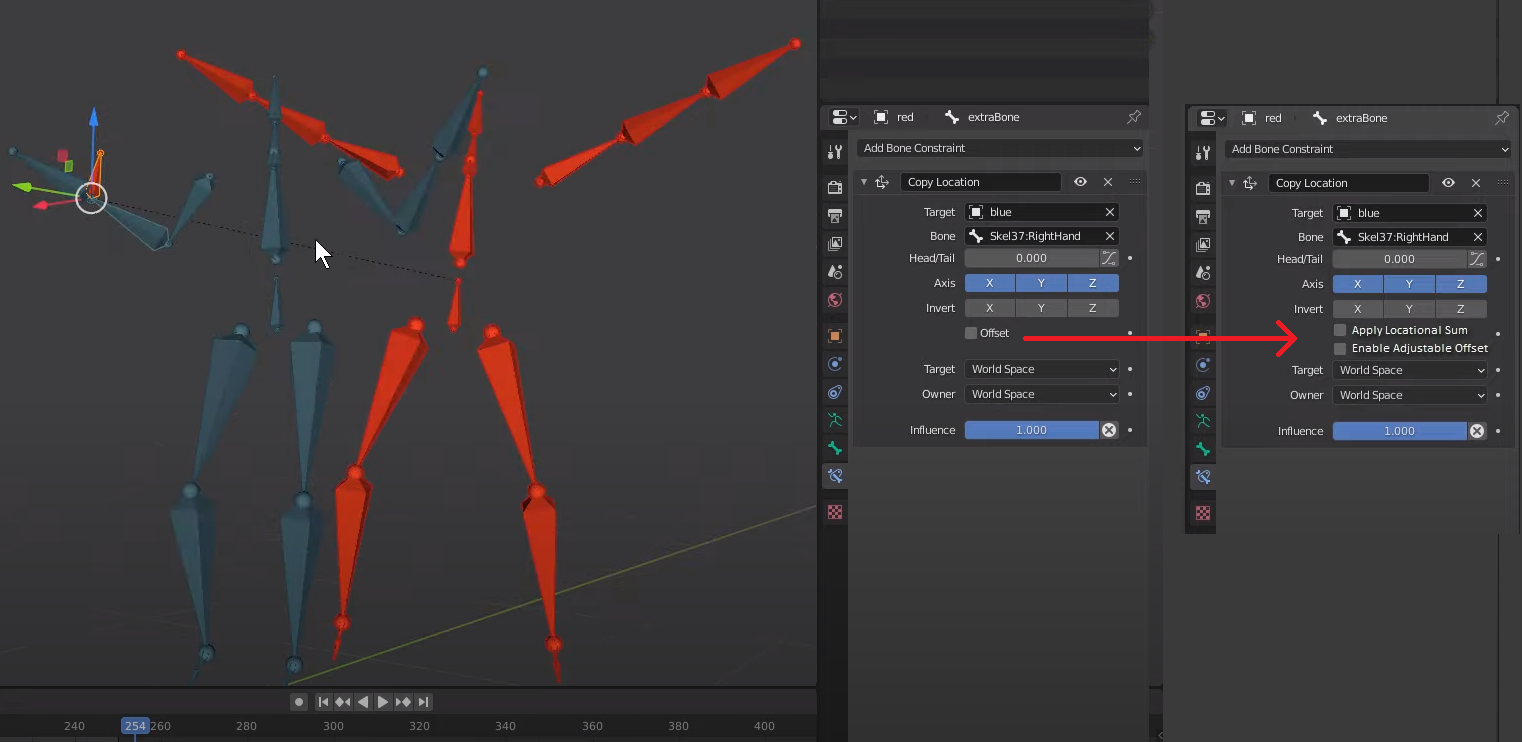The image size is (1522, 742).
Task: Open Owner World Space dropdown in Offset checkbox panel
Action: point(1042,394)
